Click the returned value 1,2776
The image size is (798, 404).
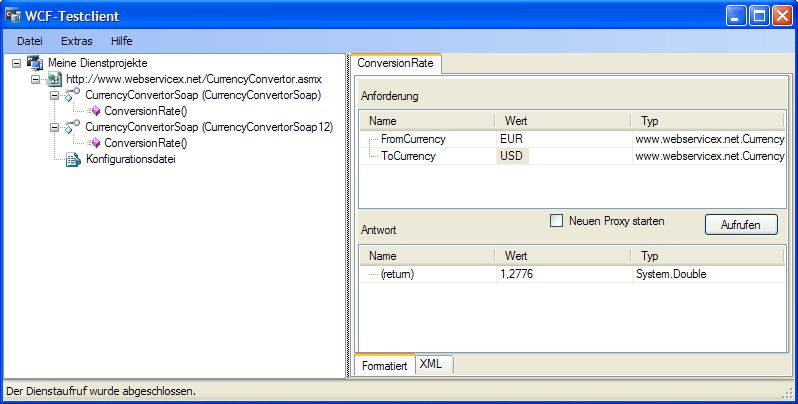517,274
